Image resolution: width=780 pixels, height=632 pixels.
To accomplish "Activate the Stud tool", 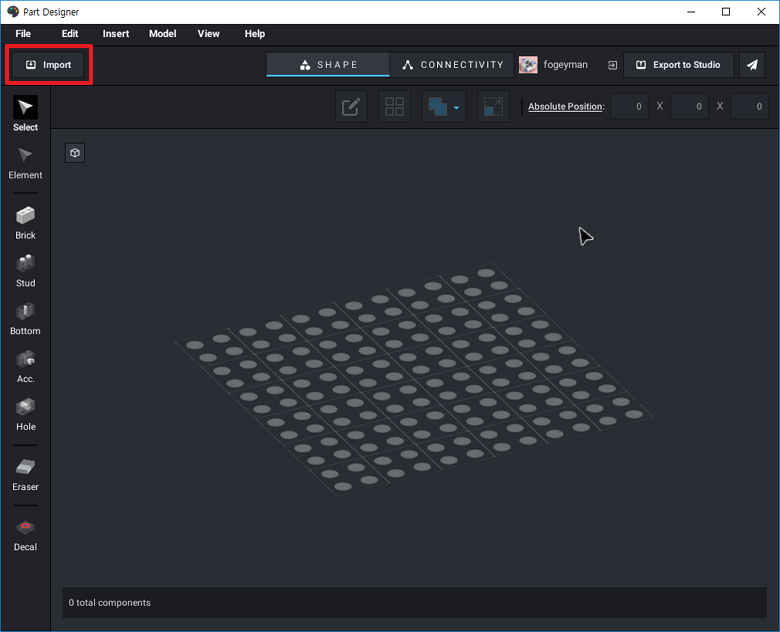I will coord(25,271).
